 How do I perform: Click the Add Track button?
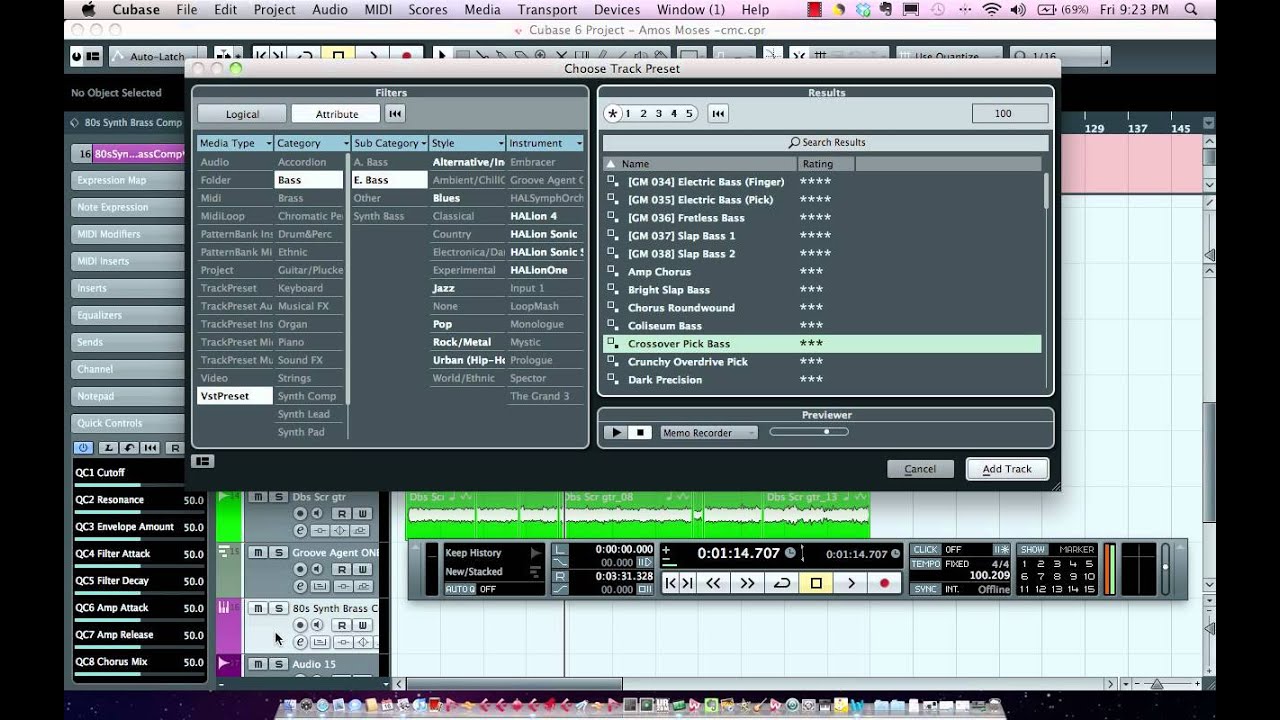1007,469
